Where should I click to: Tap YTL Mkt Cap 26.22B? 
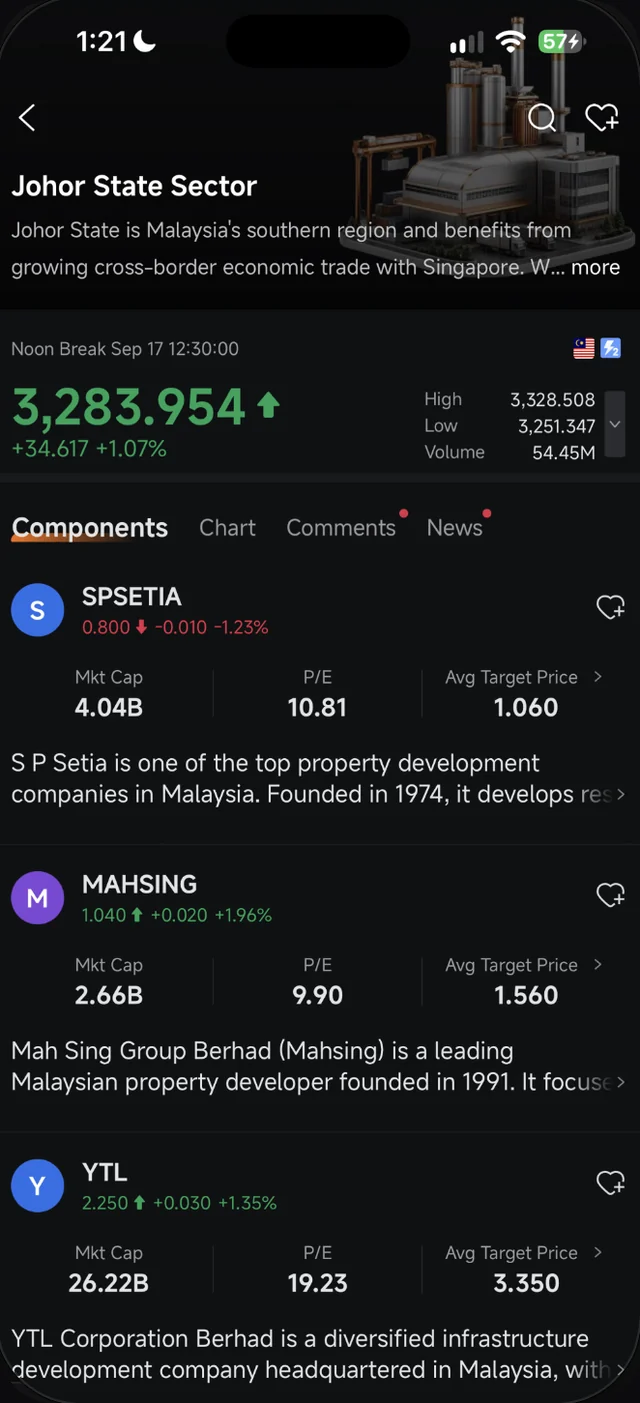[x=109, y=1284]
